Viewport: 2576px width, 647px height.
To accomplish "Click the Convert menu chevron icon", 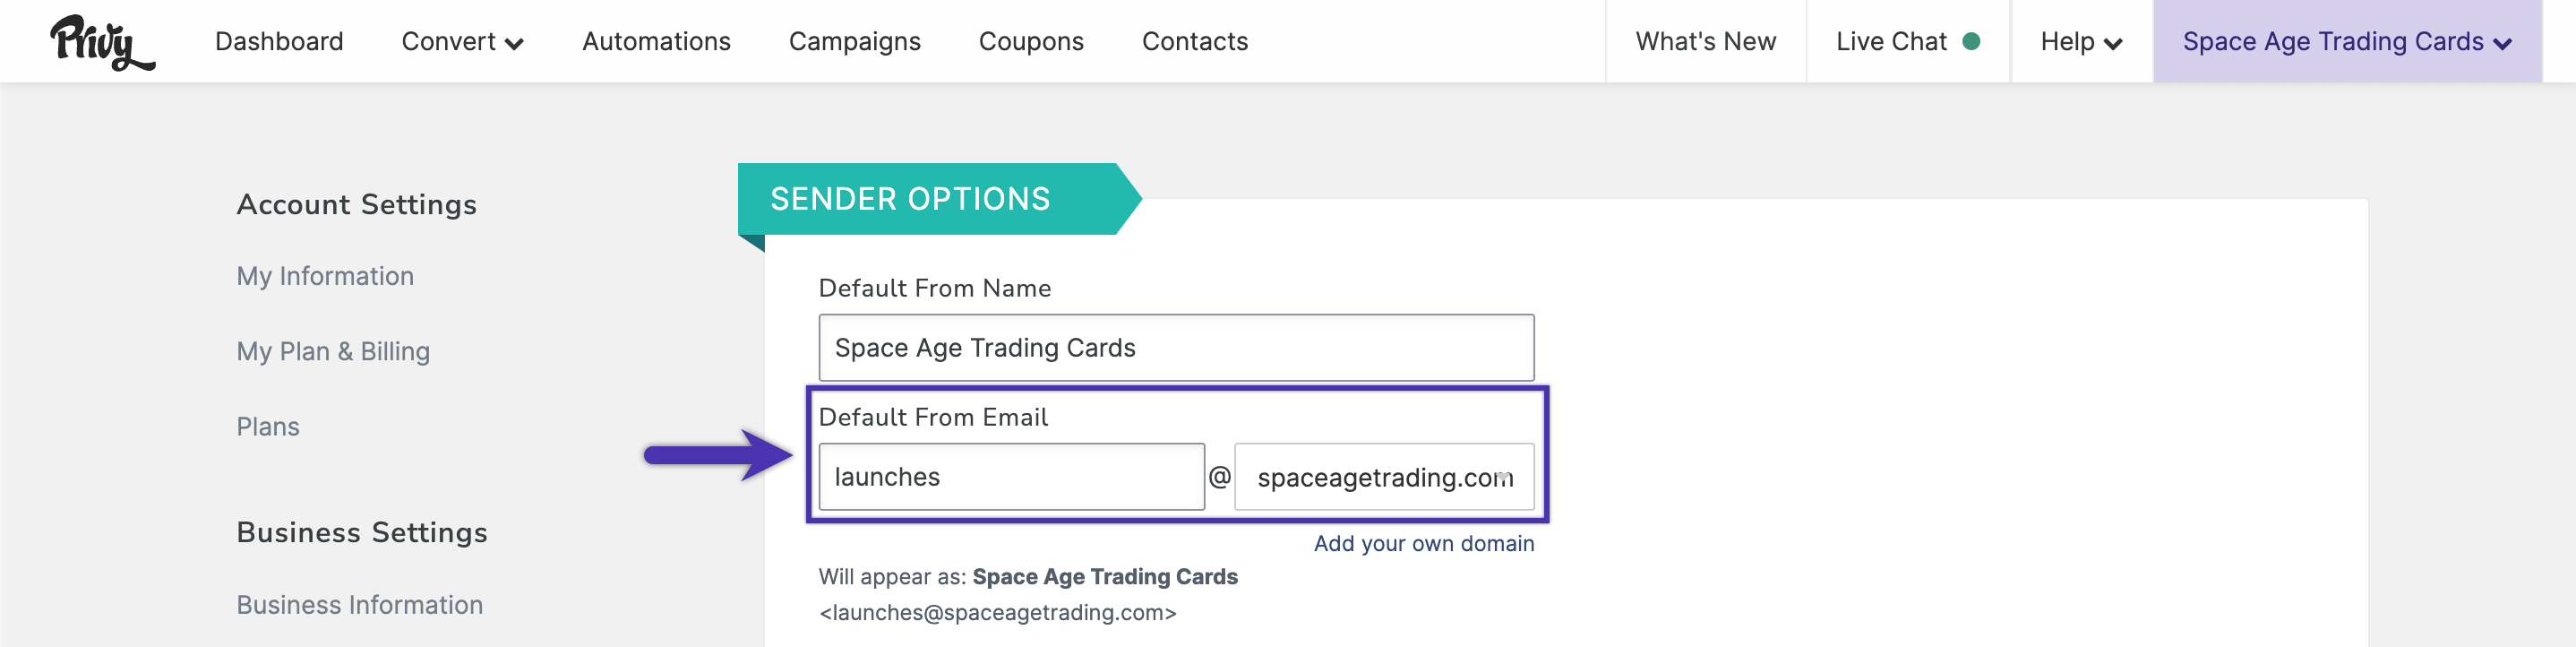I will 515,44.
